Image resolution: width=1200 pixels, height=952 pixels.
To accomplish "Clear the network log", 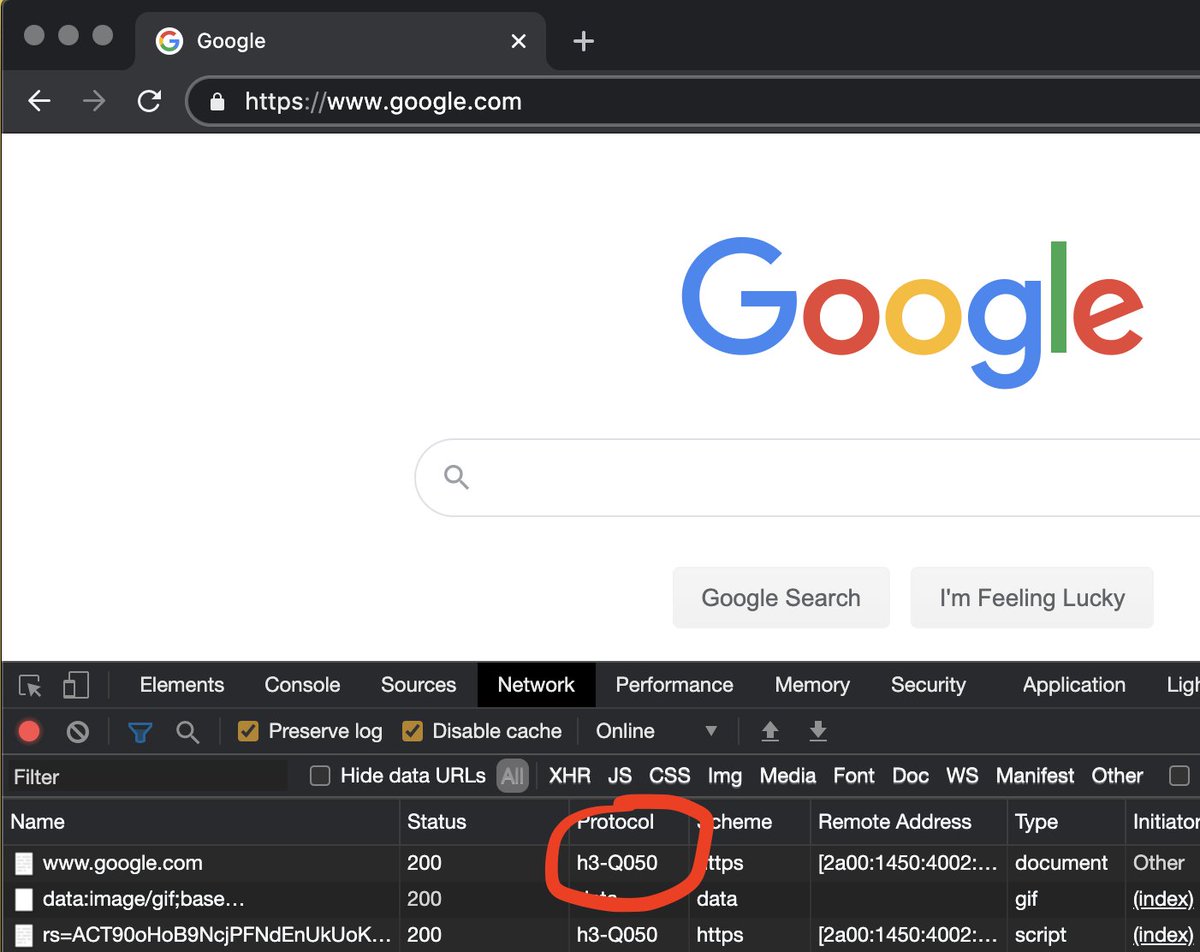I will click(x=78, y=732).
